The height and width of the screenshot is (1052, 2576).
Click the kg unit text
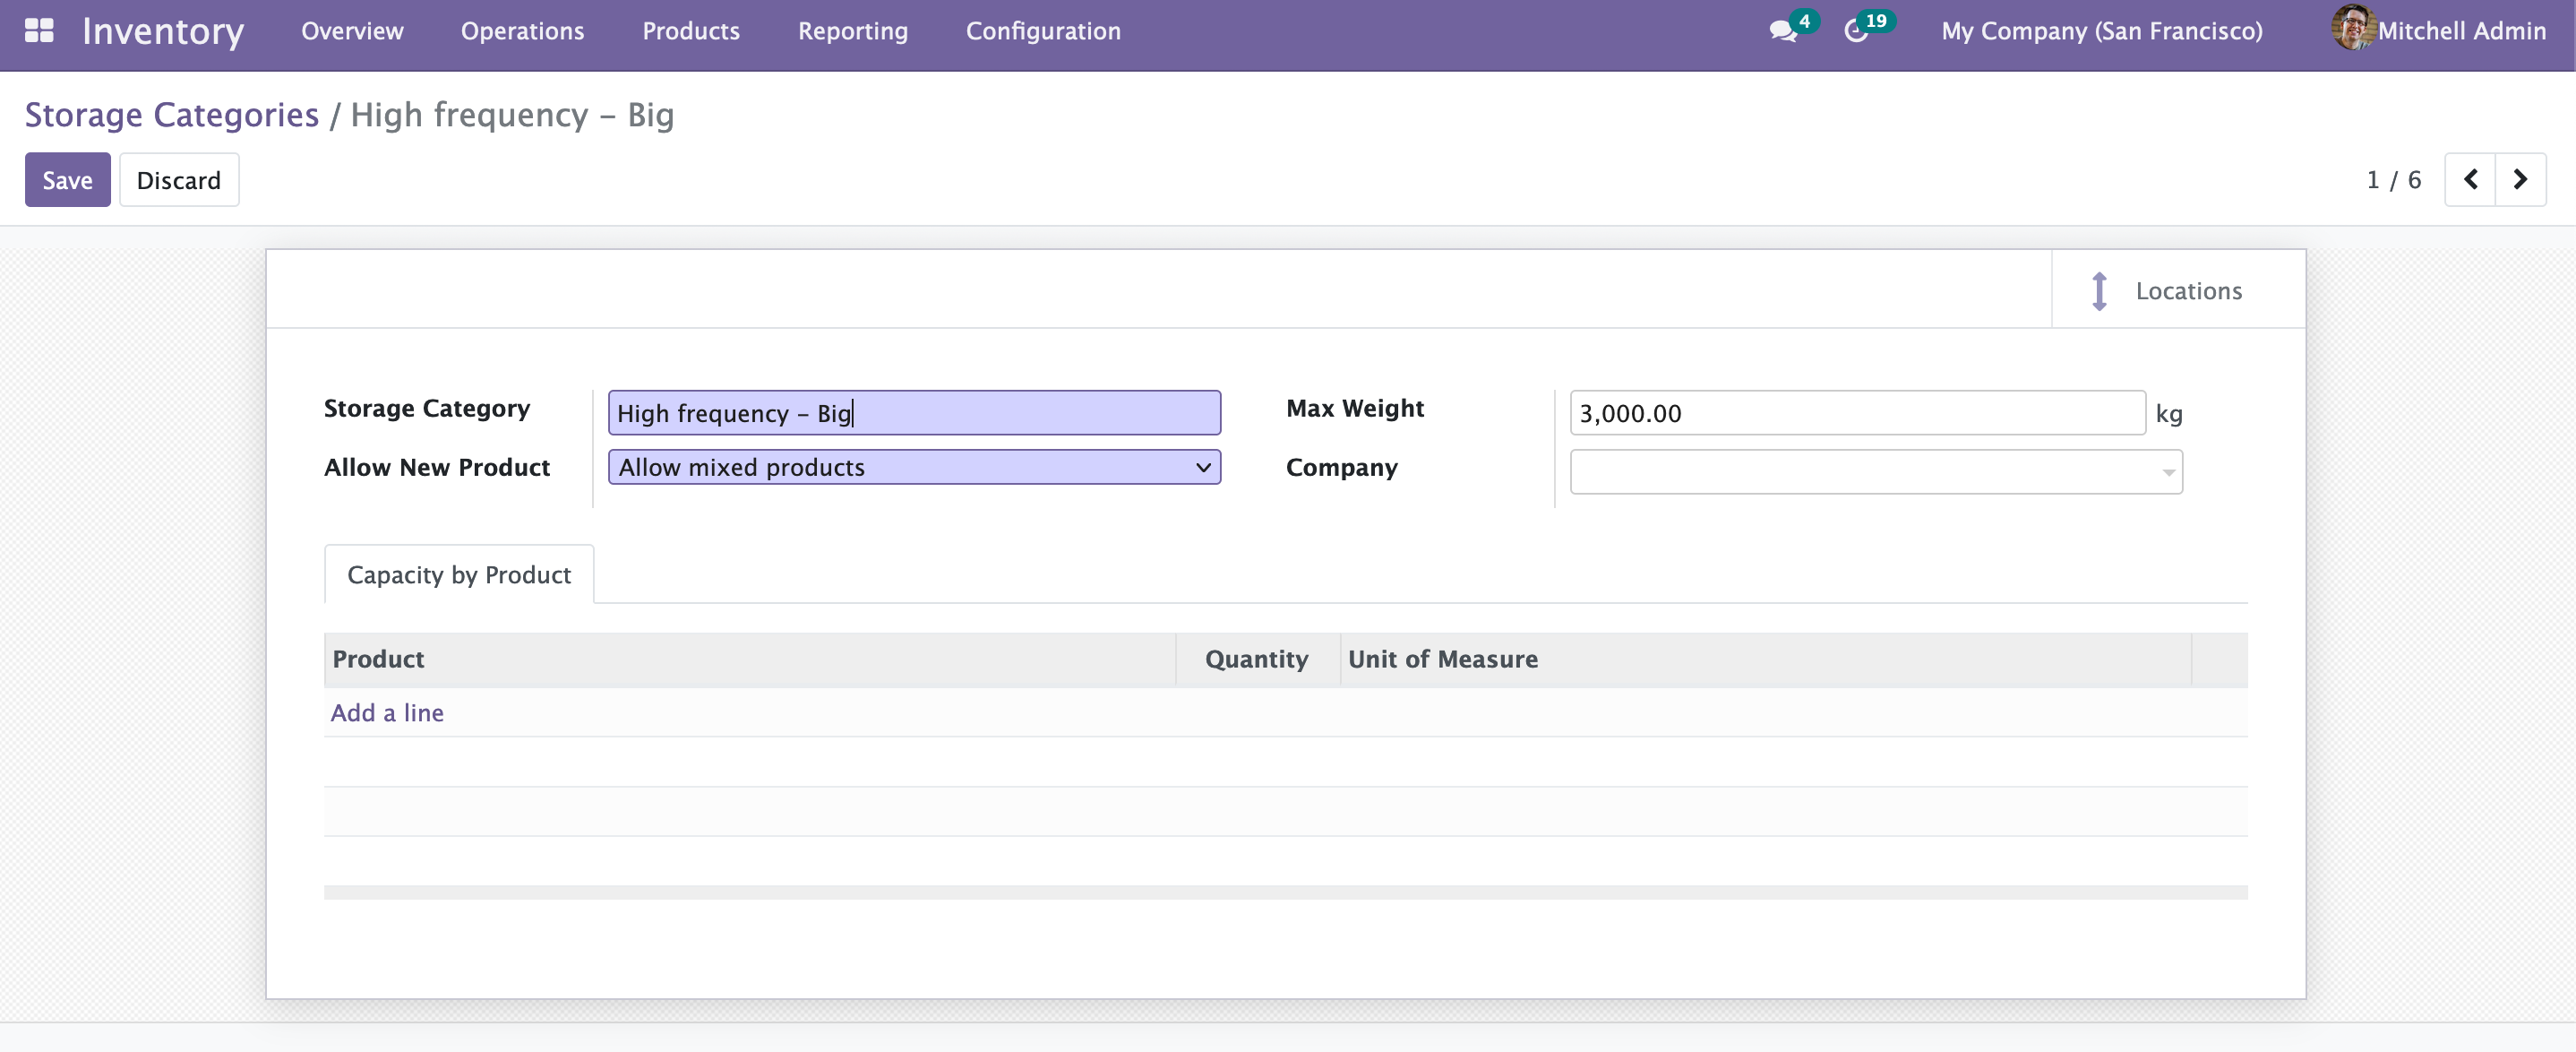(x=2168, y=413)
